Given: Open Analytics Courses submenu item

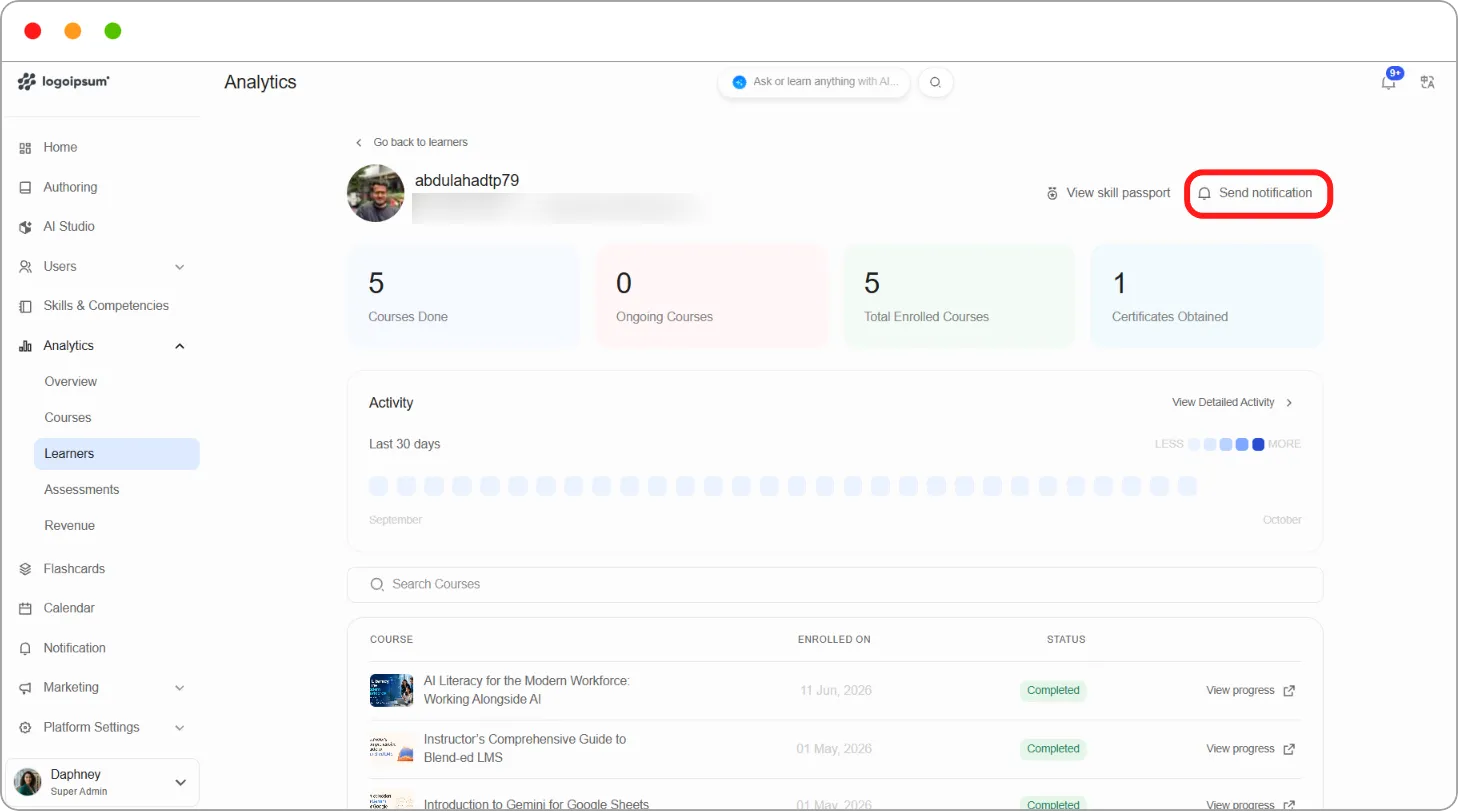Looking at the screenshot, I should [x=68, y=418].
